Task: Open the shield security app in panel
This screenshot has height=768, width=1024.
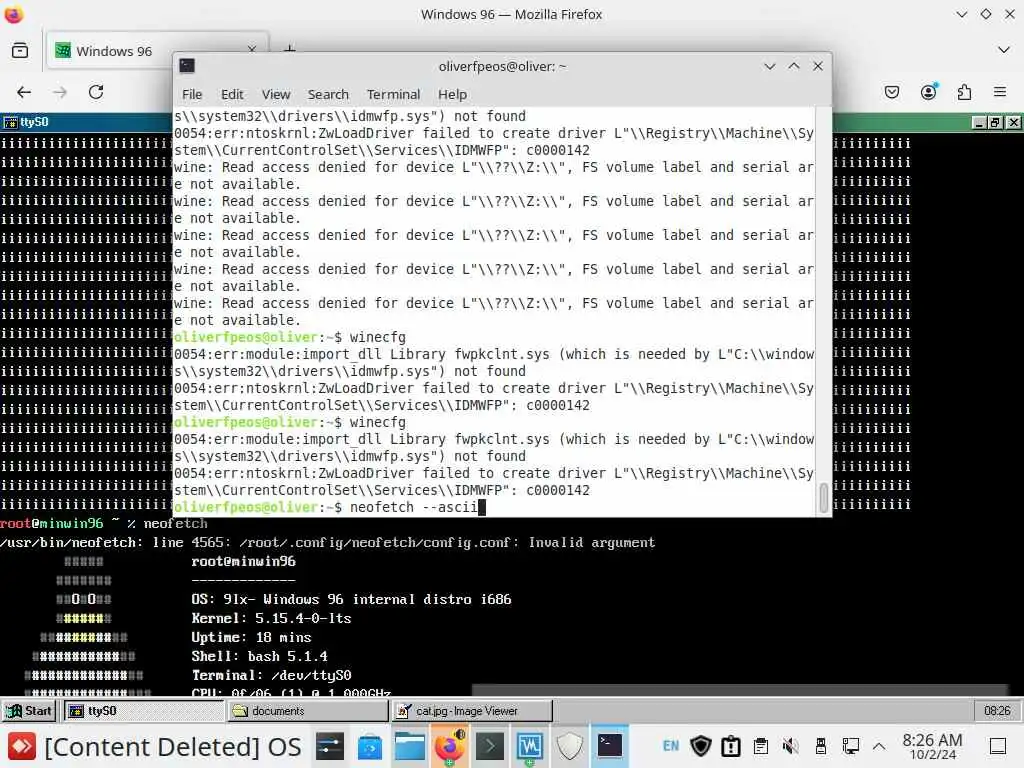Action: (569, 746)
